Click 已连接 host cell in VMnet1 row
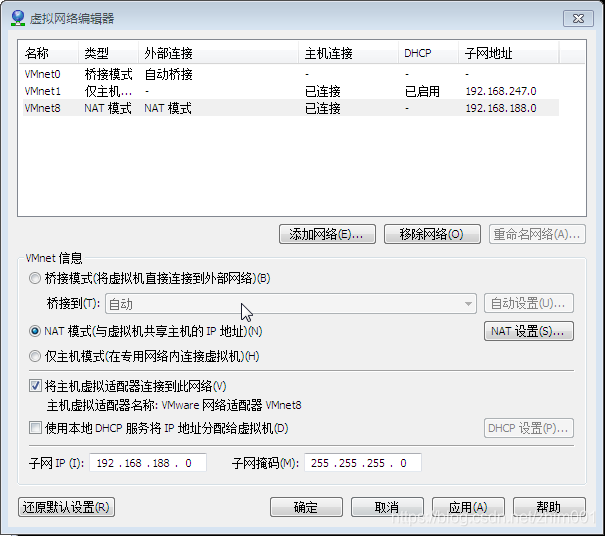 point(323,91)
